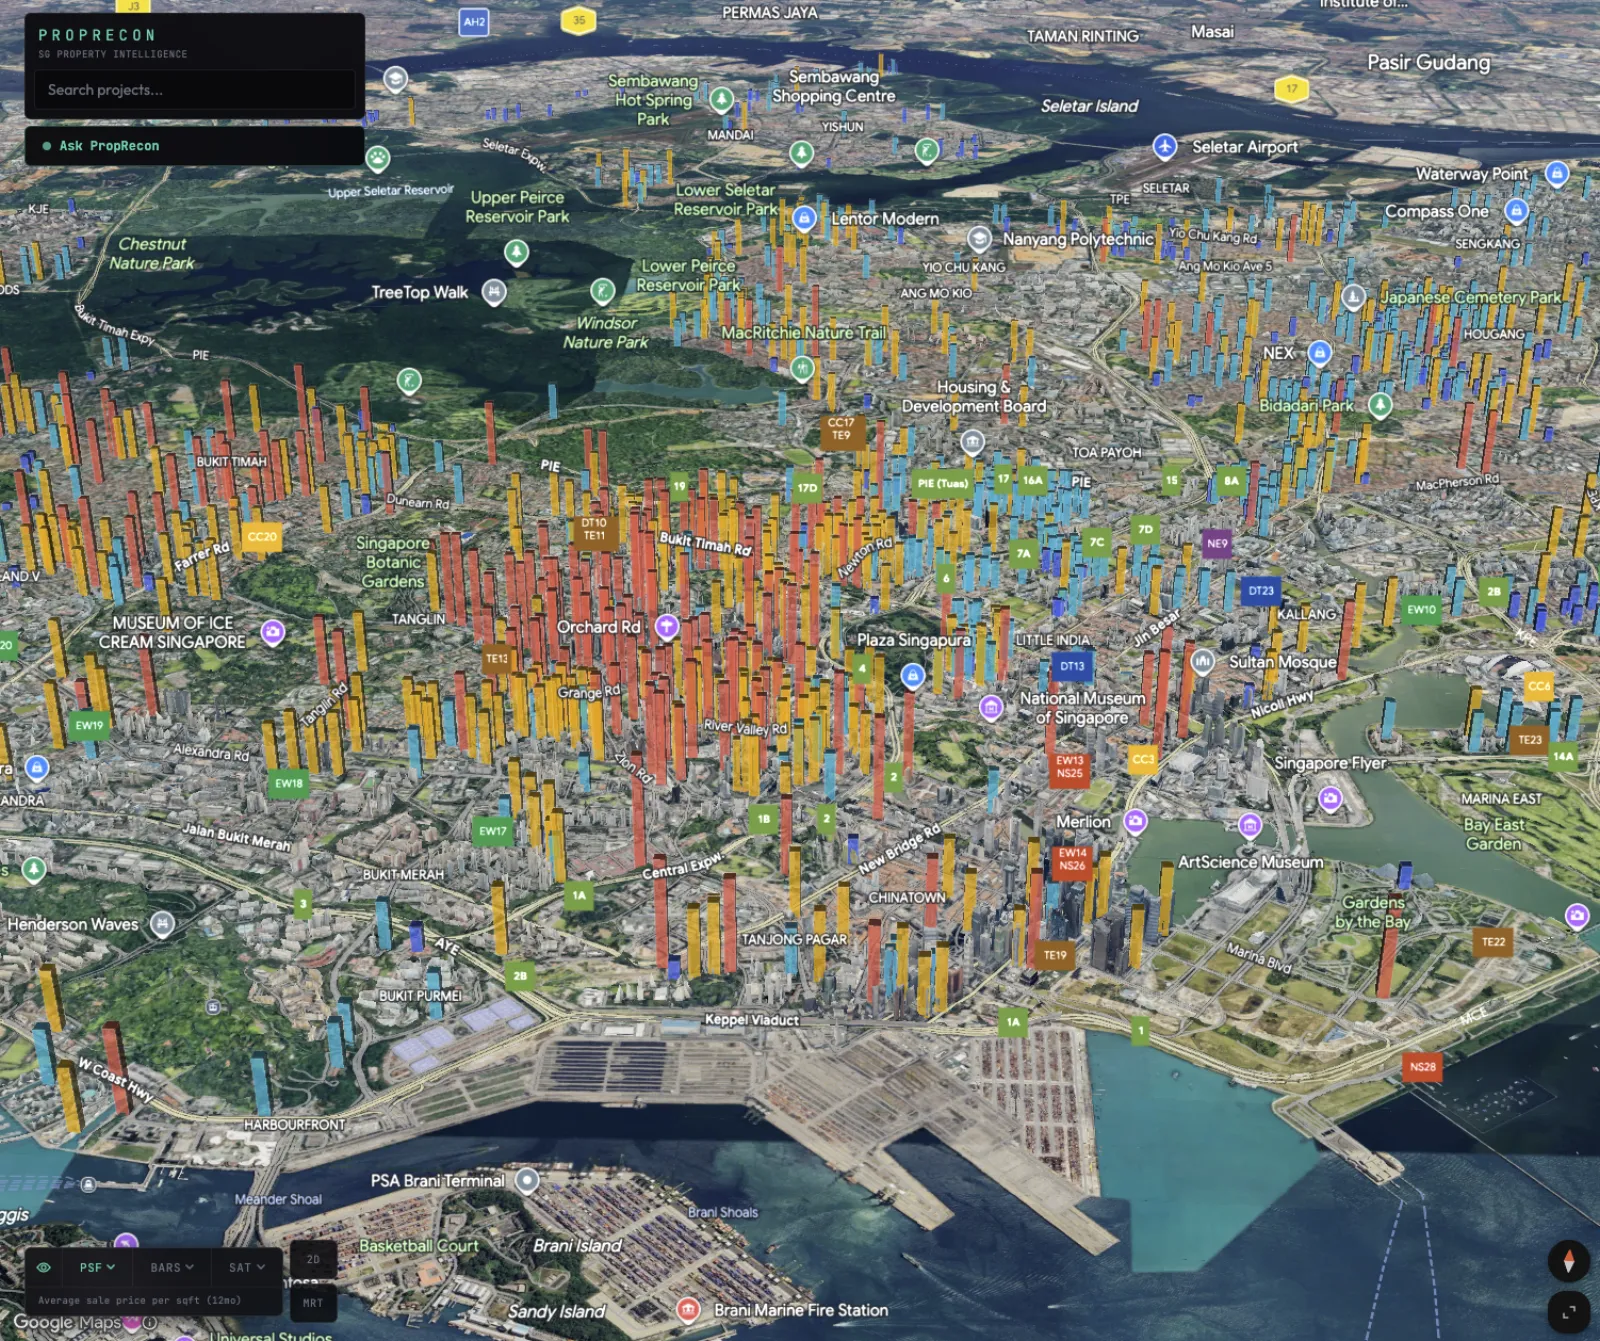Click the Chestnut Nature Park label
Image resolution: width=1600 pixels, height=1341 pixels.
pyautogui.click(x=152, y=253)
